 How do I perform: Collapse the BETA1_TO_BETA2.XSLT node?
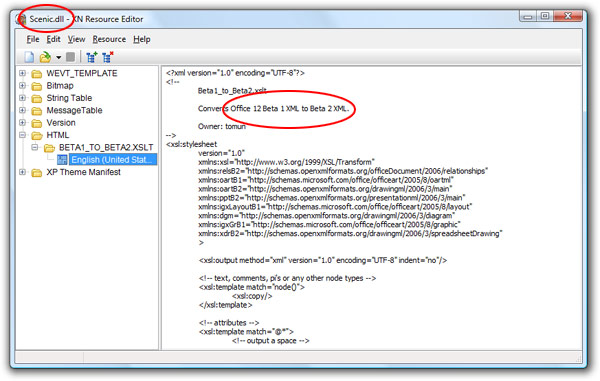pyautogui.click(x=35, y=147)
